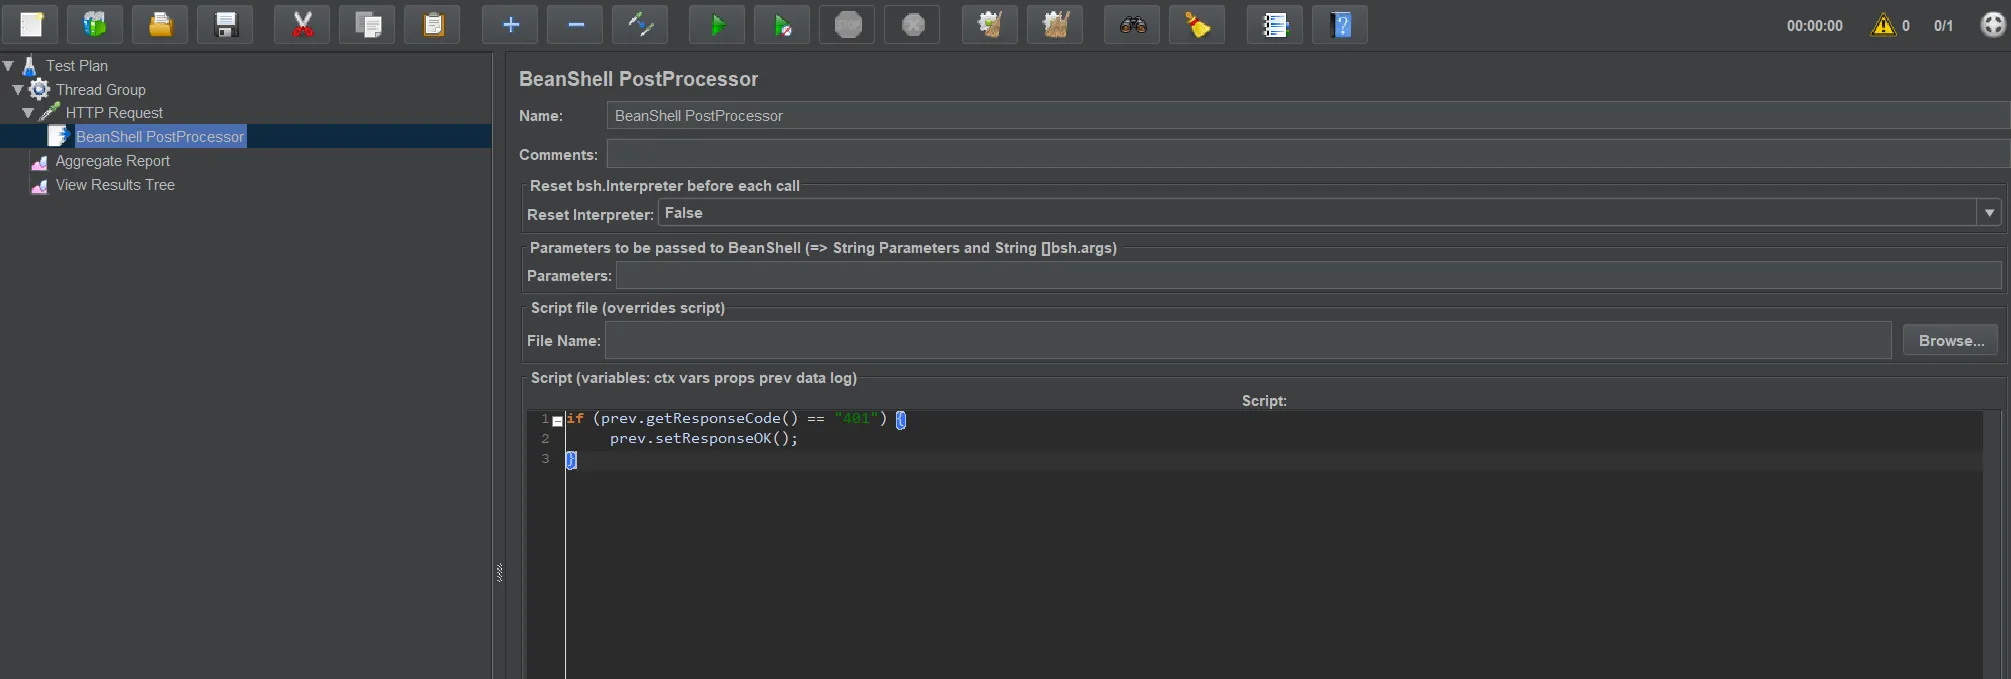
Task: Click the Stop test icon
Action: click(847, 25)
